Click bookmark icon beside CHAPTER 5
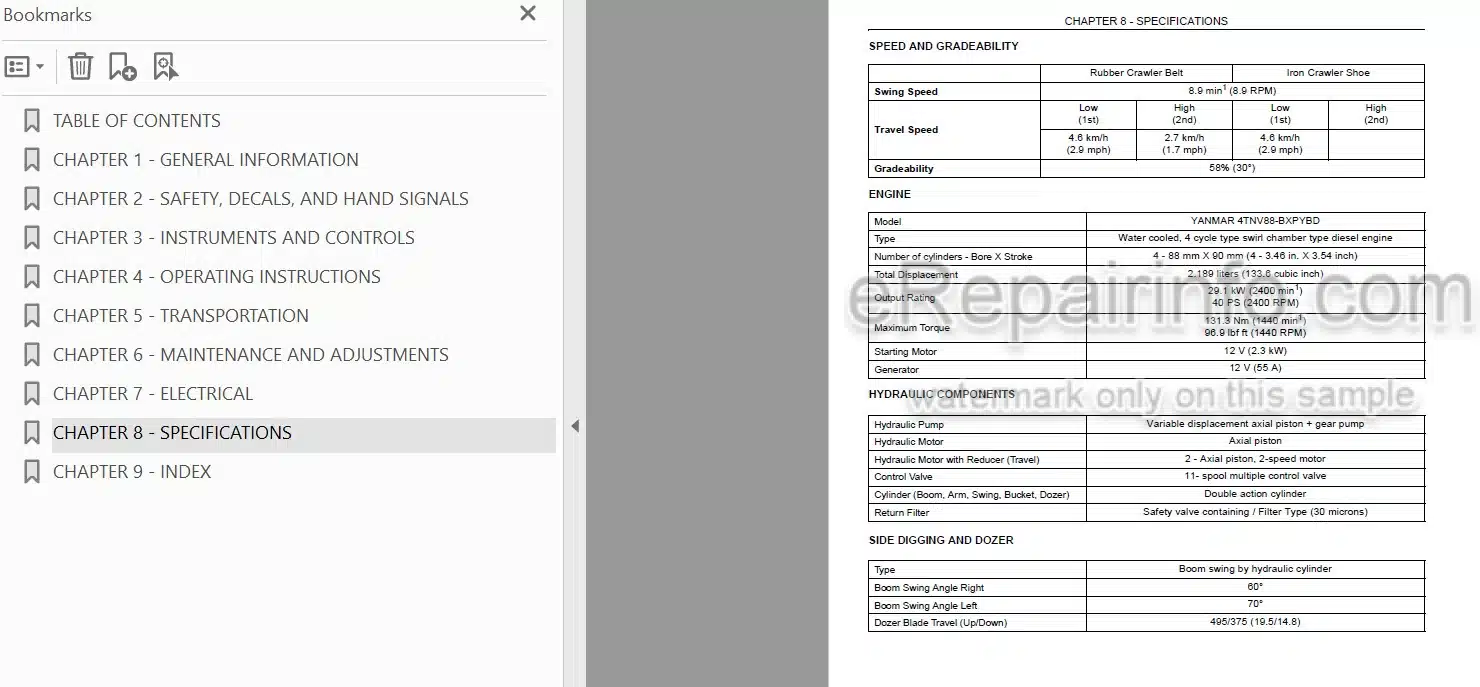 32,316
